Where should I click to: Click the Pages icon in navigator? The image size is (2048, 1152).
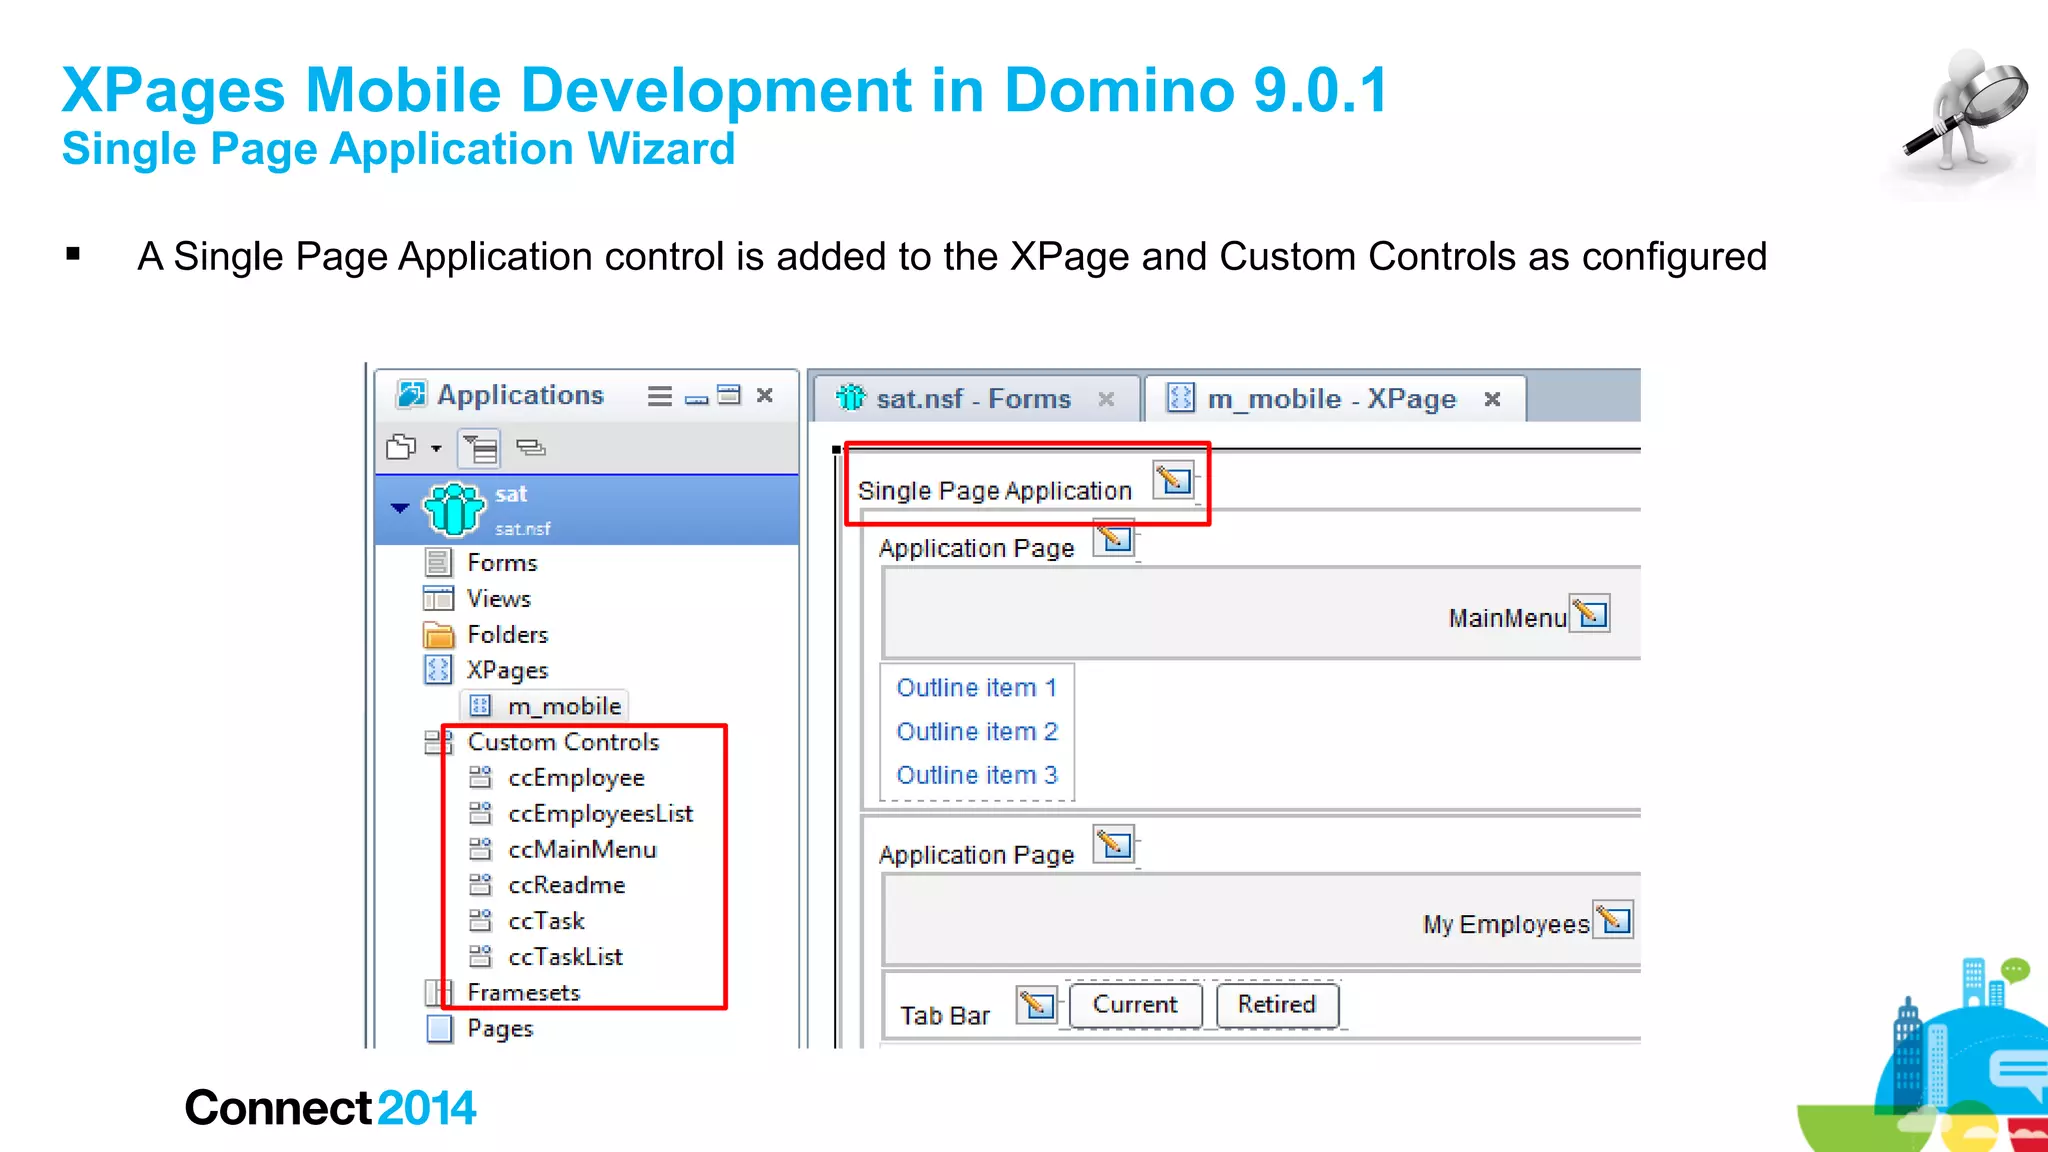point(439,1029)
